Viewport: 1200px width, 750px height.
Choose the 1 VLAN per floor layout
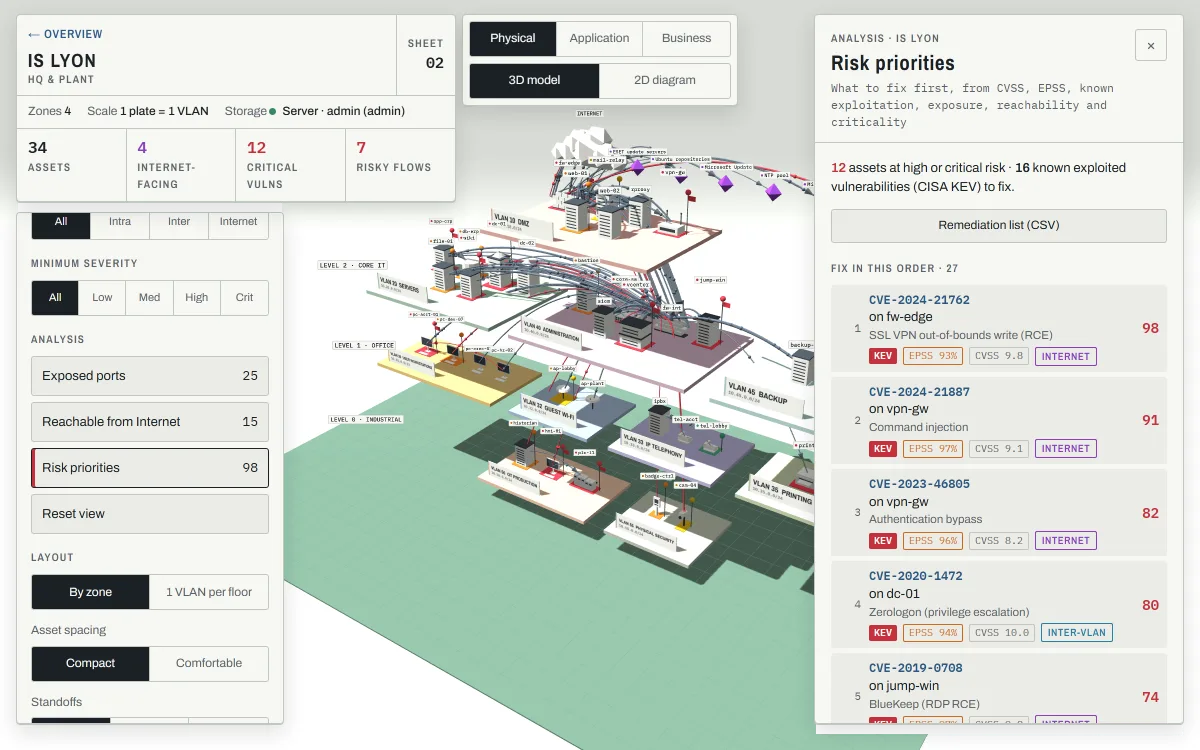coord(209,592)
